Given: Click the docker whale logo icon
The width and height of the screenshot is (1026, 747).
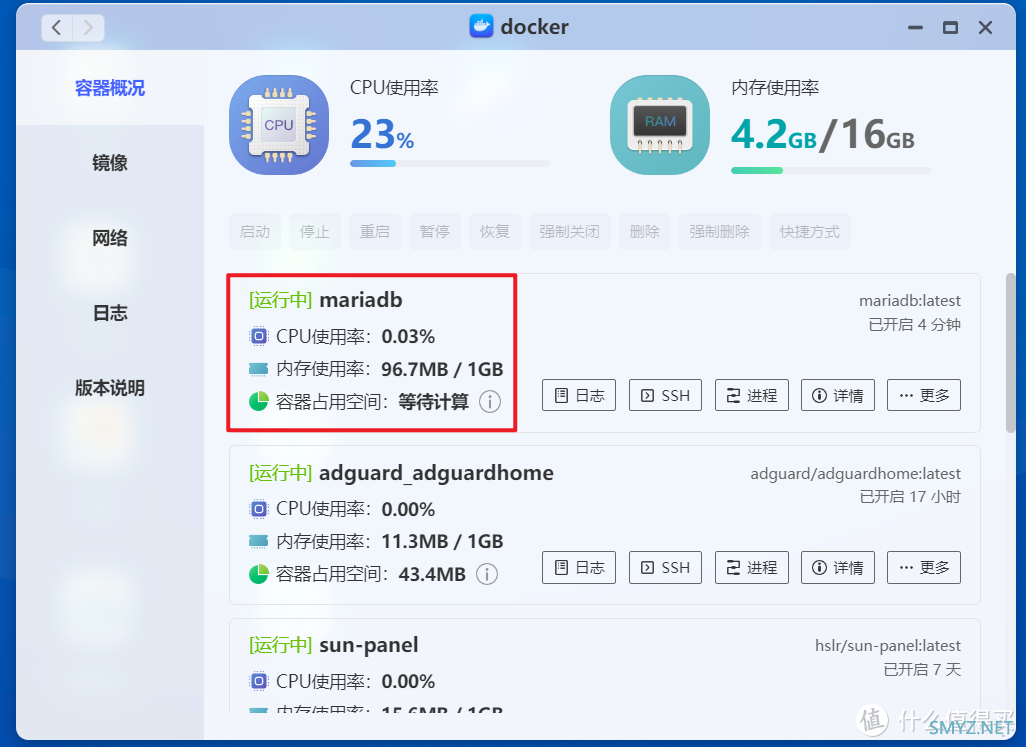Looking at the screenshot, I should [482, 27].
